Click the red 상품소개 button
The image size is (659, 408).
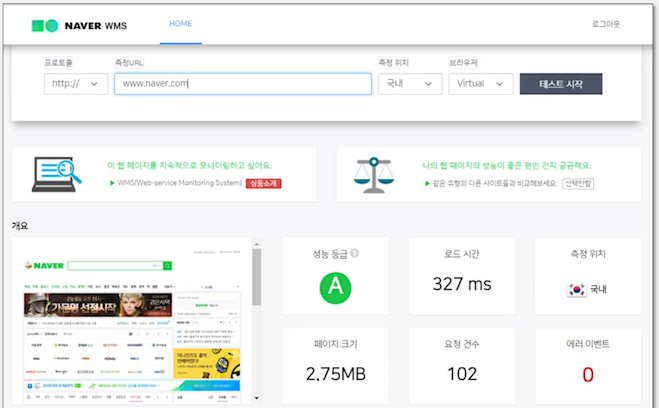264,183
